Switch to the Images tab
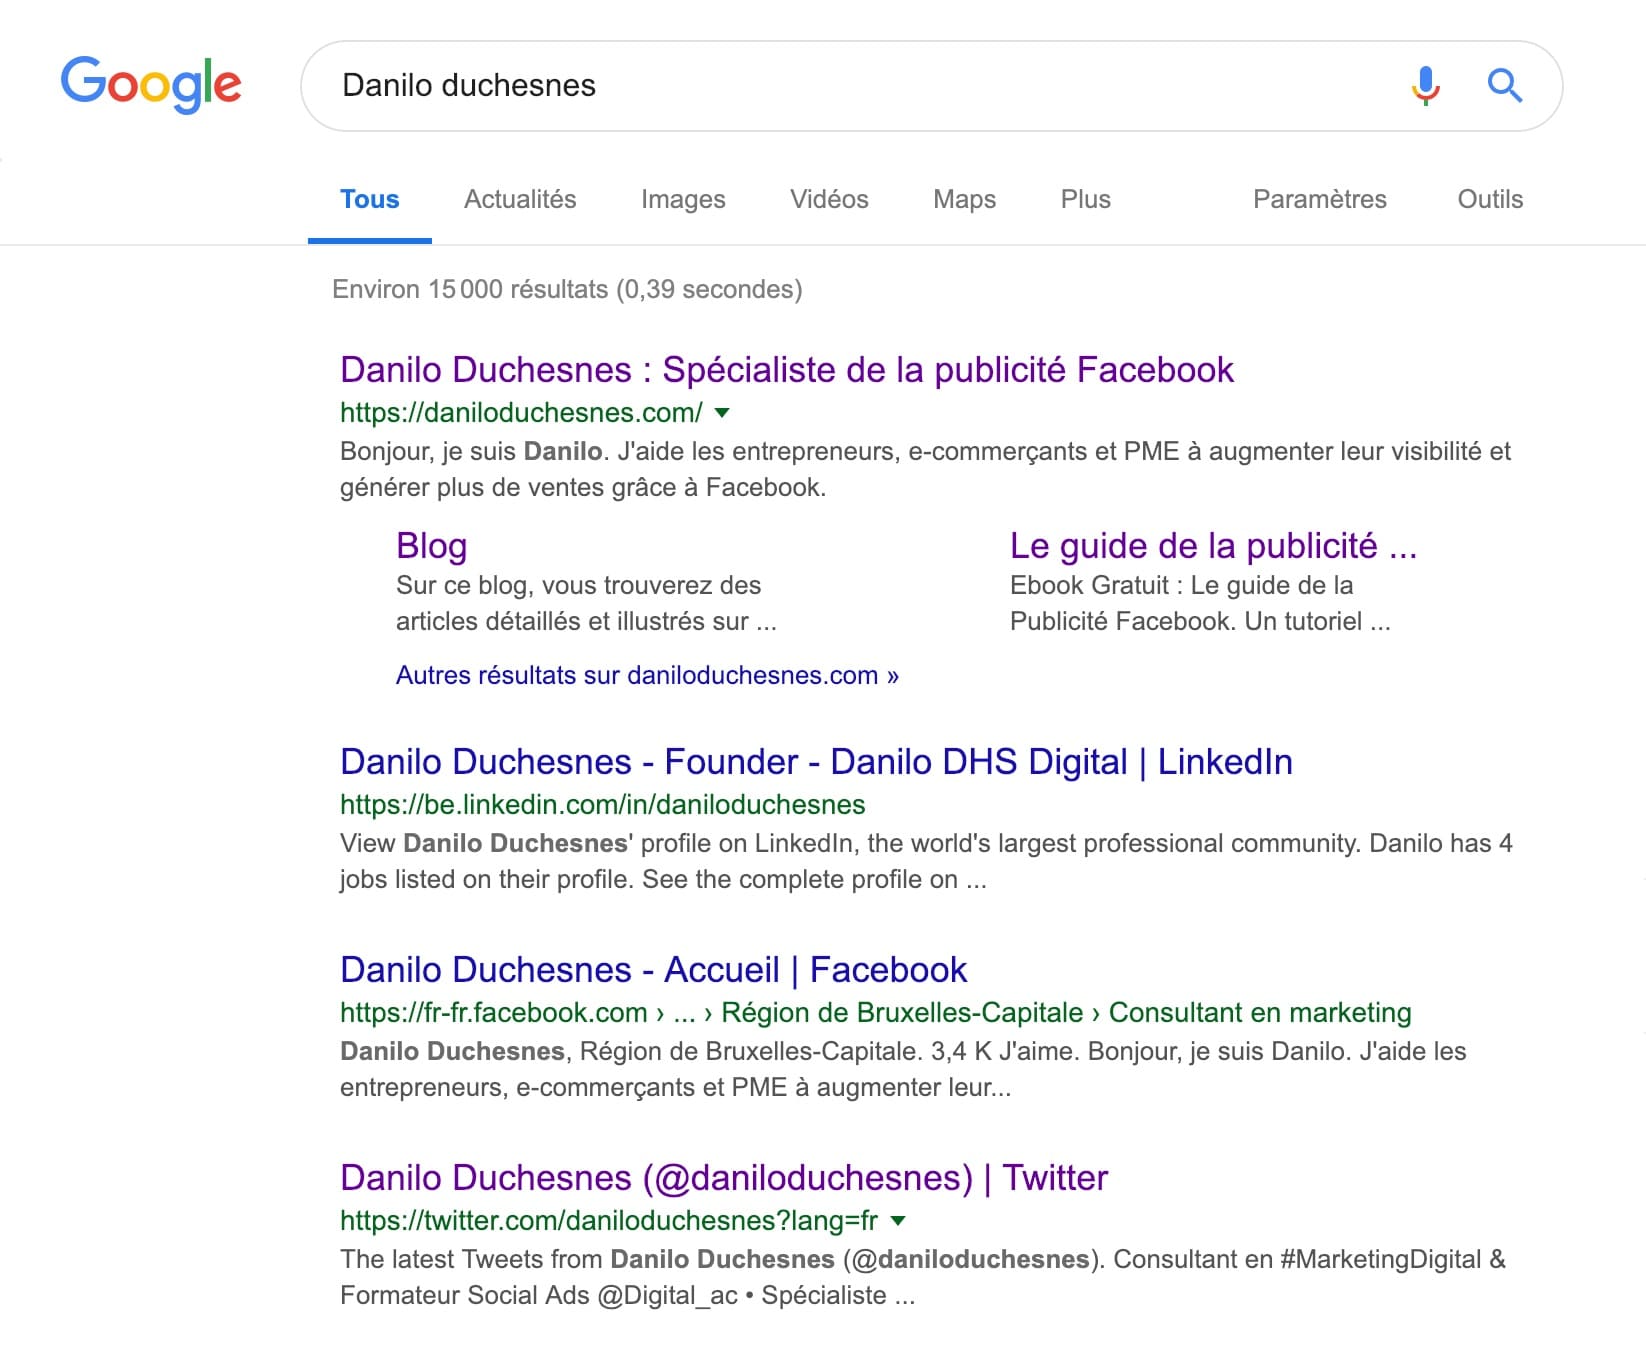 683,199
